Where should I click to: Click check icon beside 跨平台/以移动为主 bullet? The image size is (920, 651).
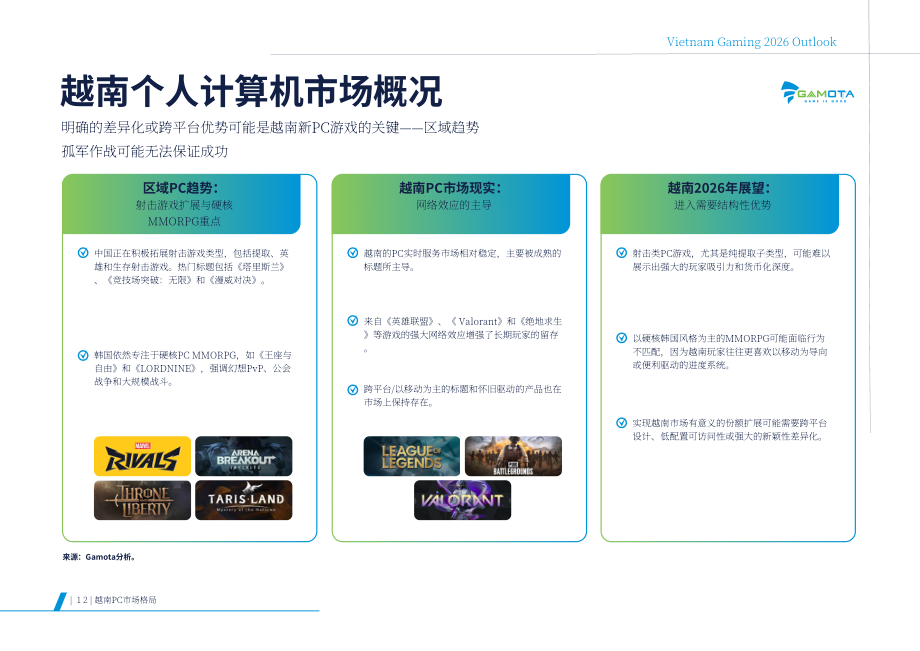pos(353,389)
